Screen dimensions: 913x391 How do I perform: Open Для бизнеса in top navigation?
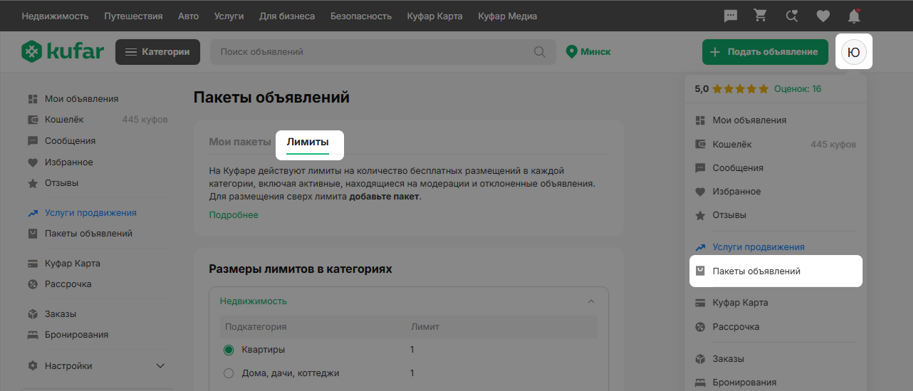(x=287, y=16)
